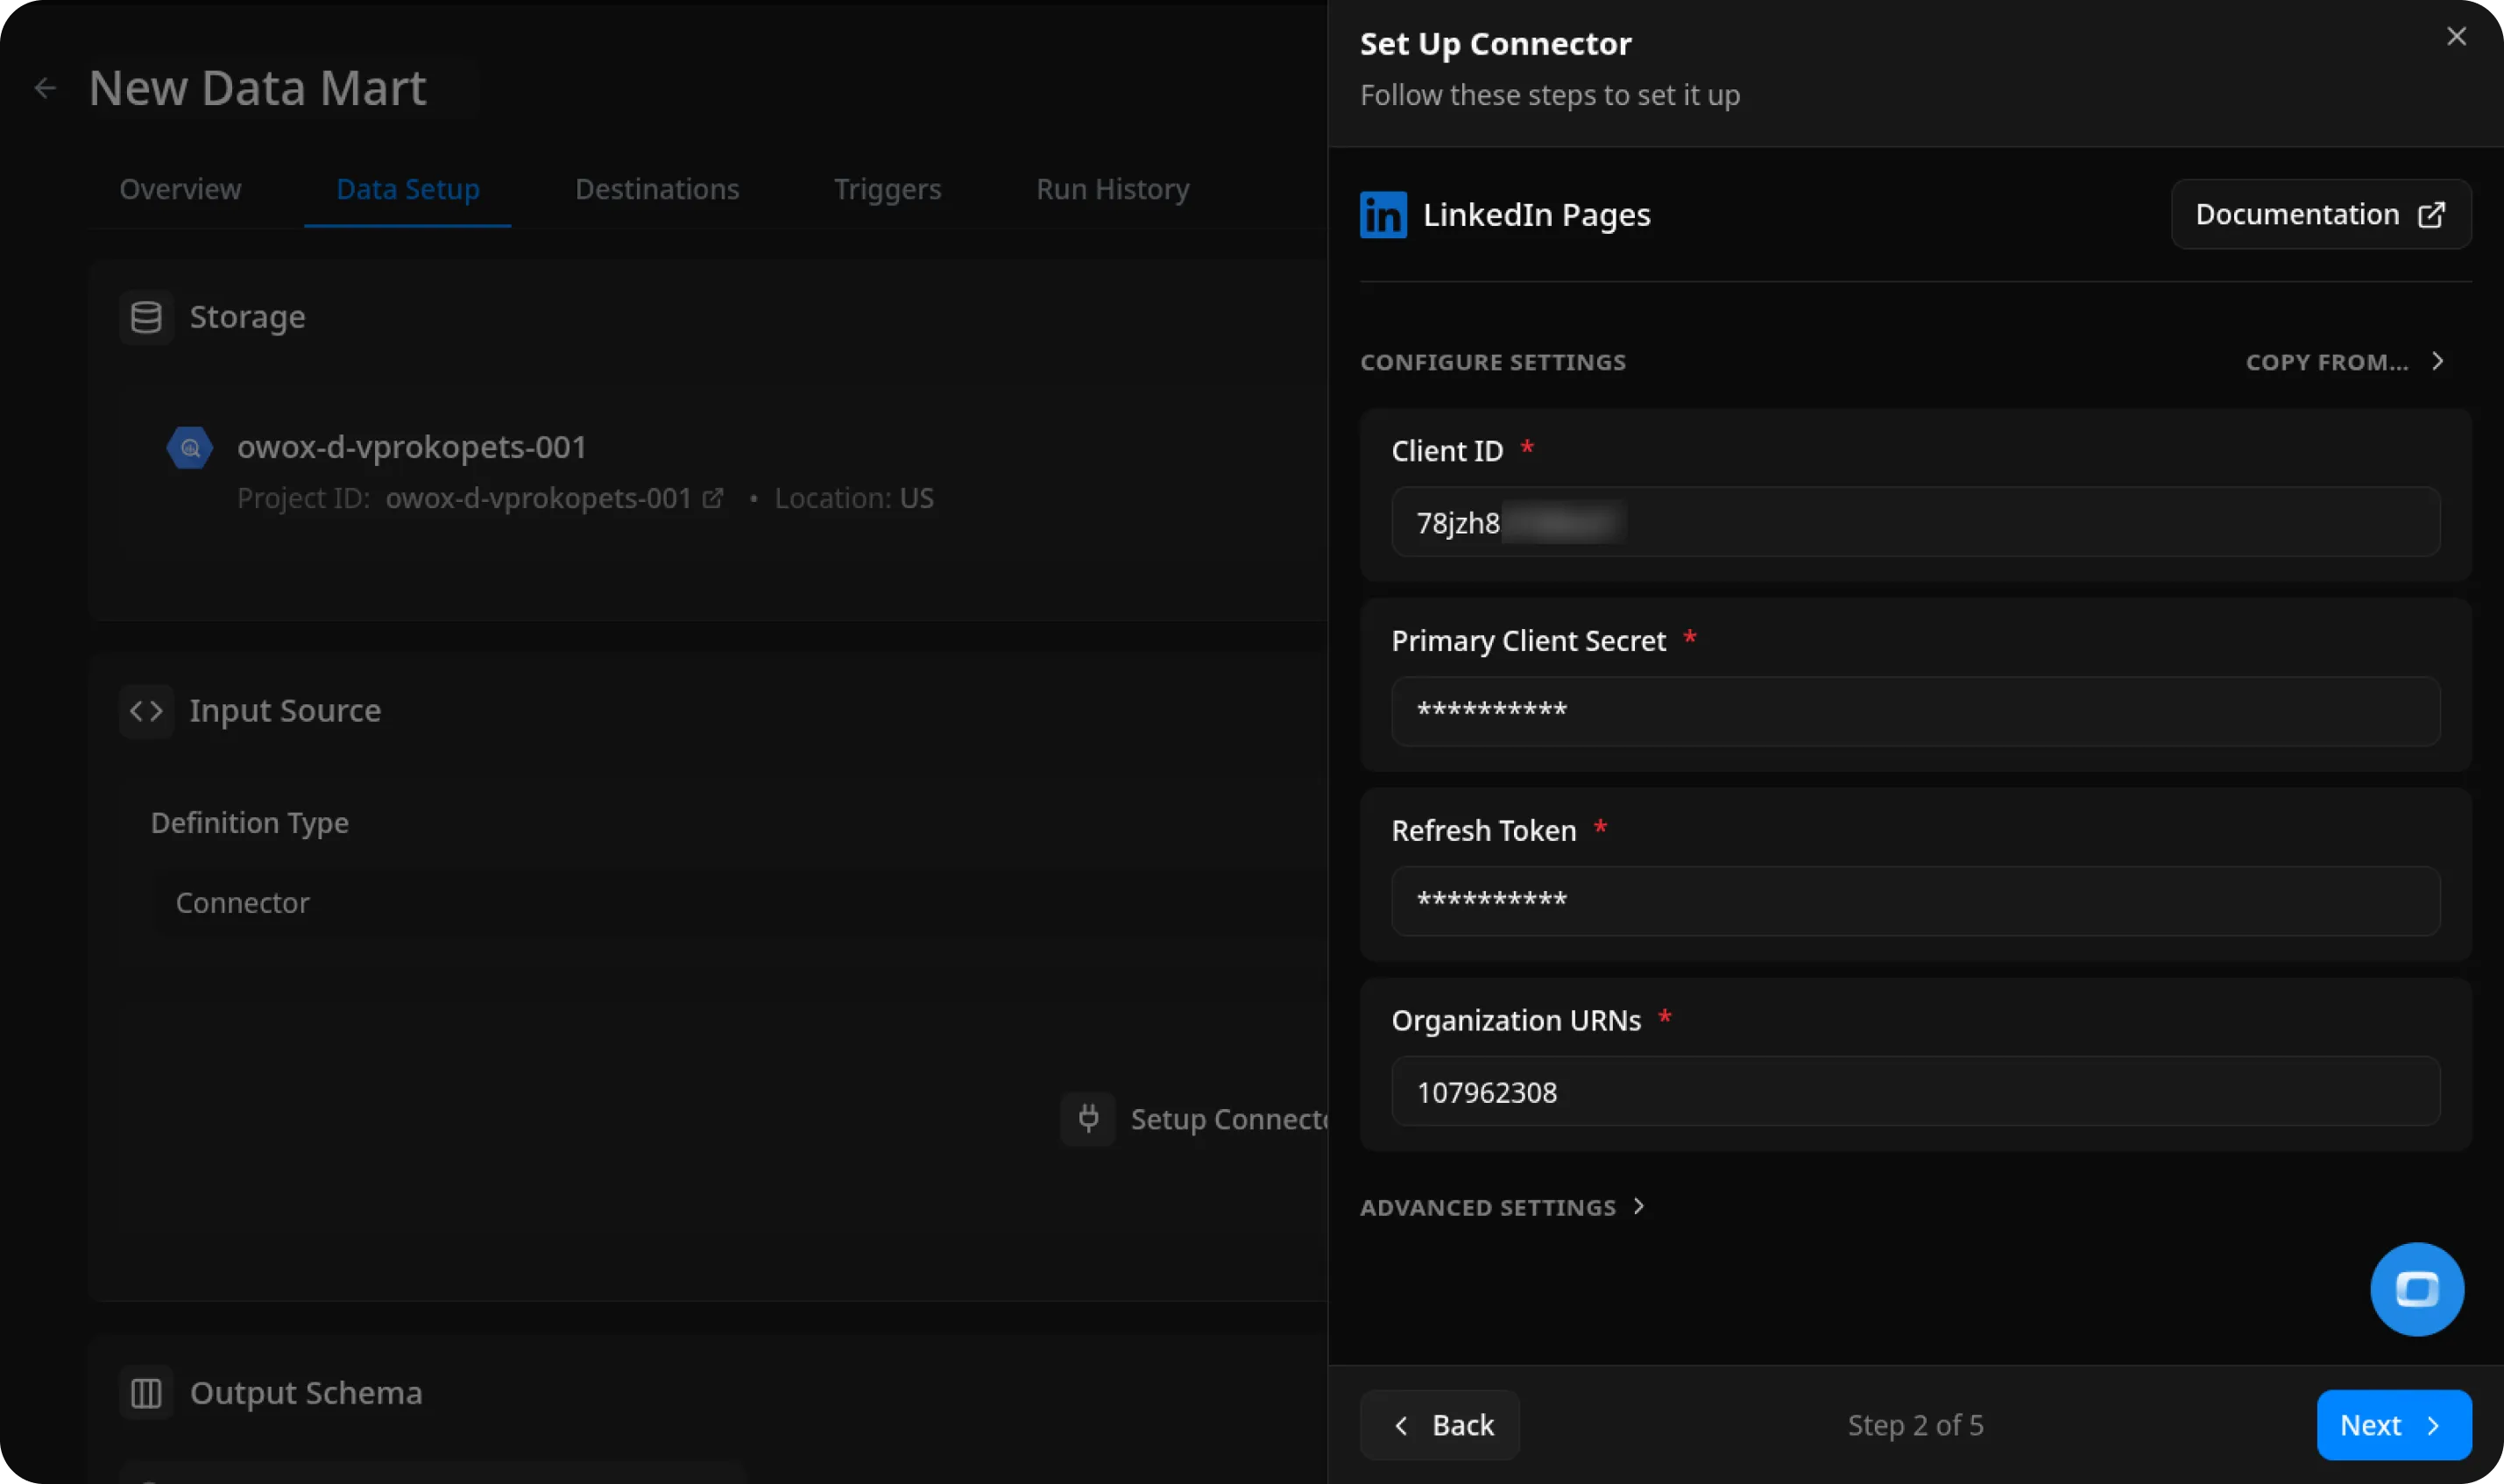Go Back to previous step
Viewport: 2504px width, 1484px height.
1440,1425
